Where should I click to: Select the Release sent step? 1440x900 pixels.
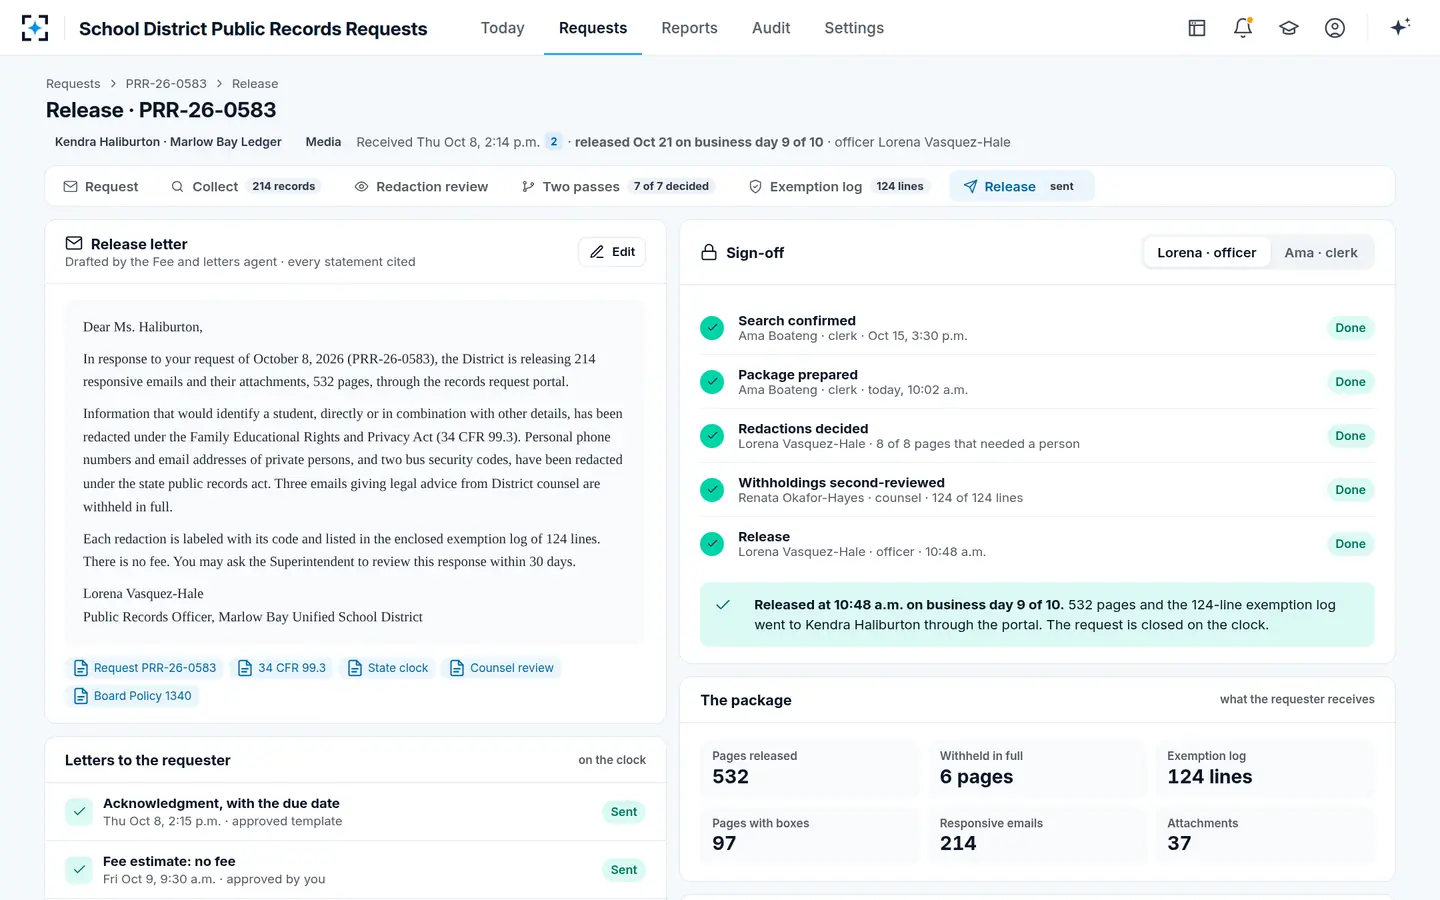(x=1021, y=187)
